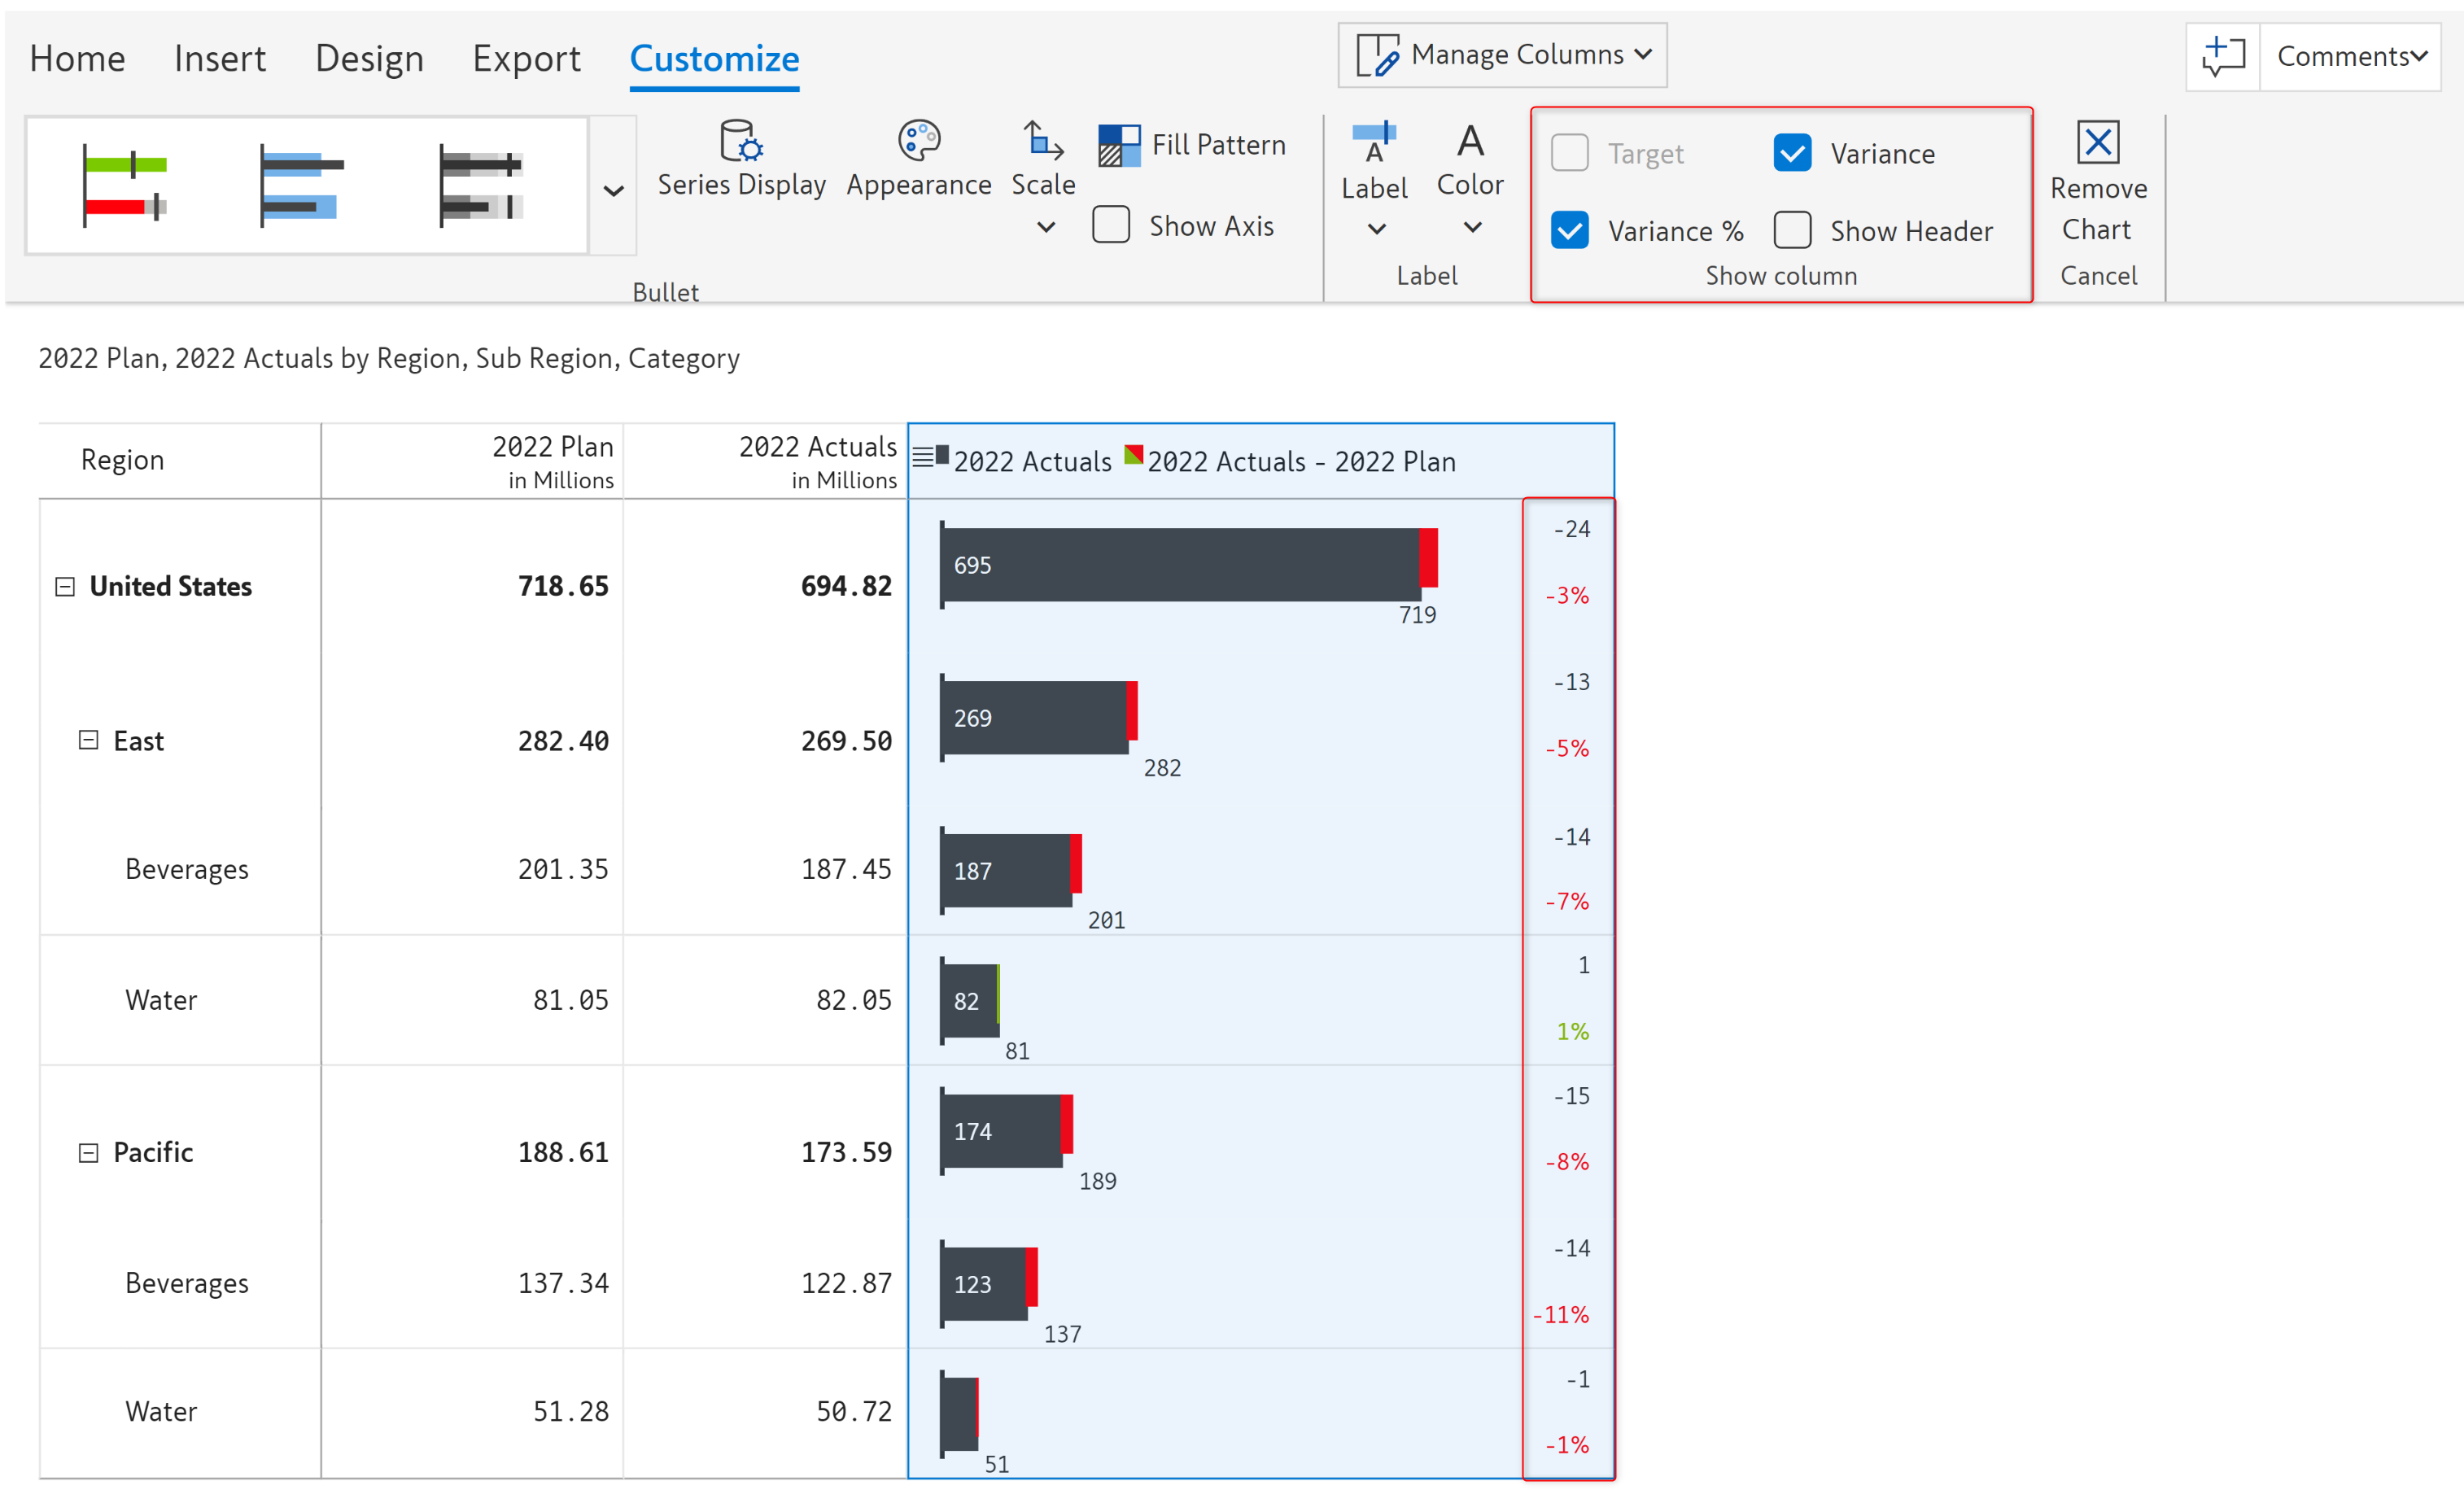Image resolution: width=2464 pixels, height=1490 pixels.
Task: Expand the bullet chart style gallery
Action: tap(614, 190)
